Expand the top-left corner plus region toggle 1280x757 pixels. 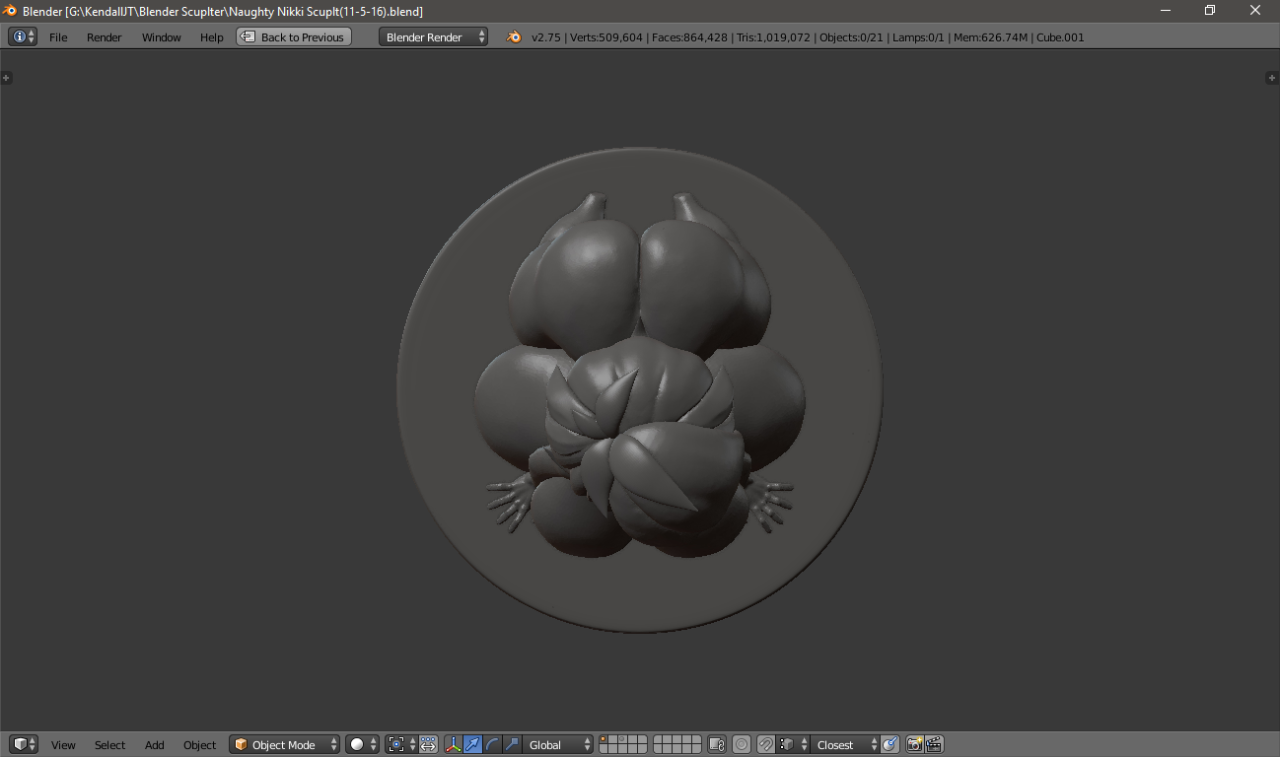[6, 78]
